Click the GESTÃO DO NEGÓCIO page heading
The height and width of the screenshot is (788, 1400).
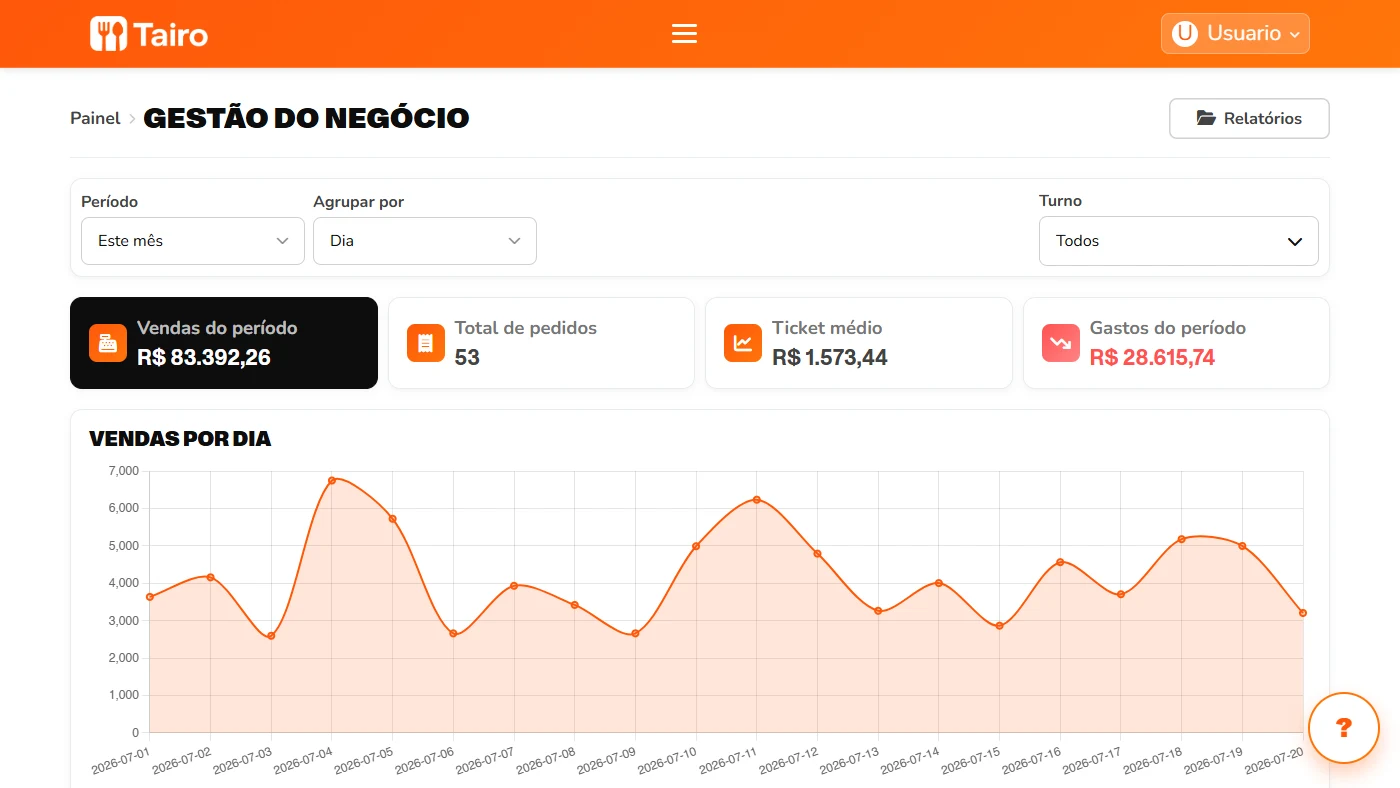(306, 118)
